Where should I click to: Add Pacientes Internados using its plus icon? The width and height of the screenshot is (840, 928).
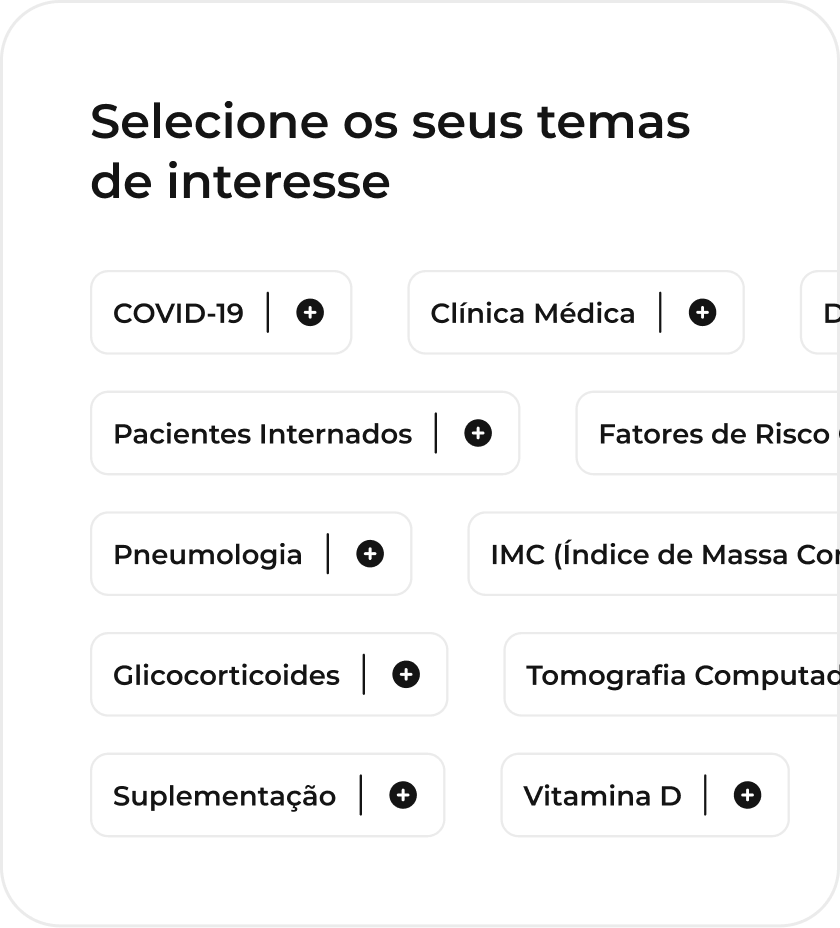(478, 433)
